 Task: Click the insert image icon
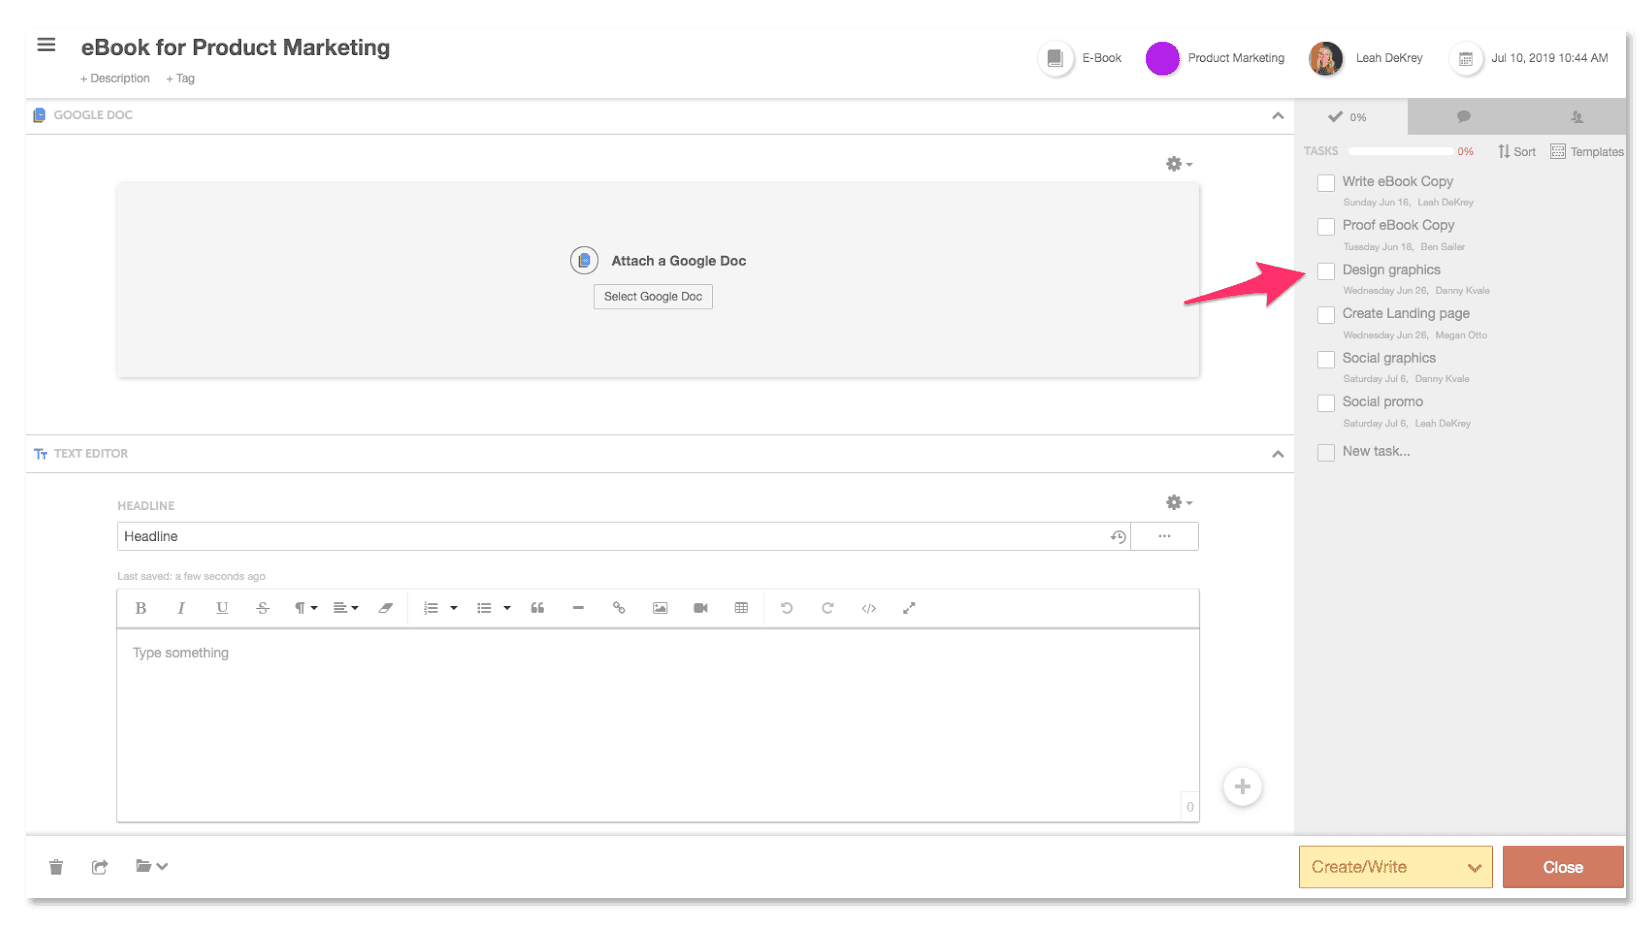click(x=660, y=608)
